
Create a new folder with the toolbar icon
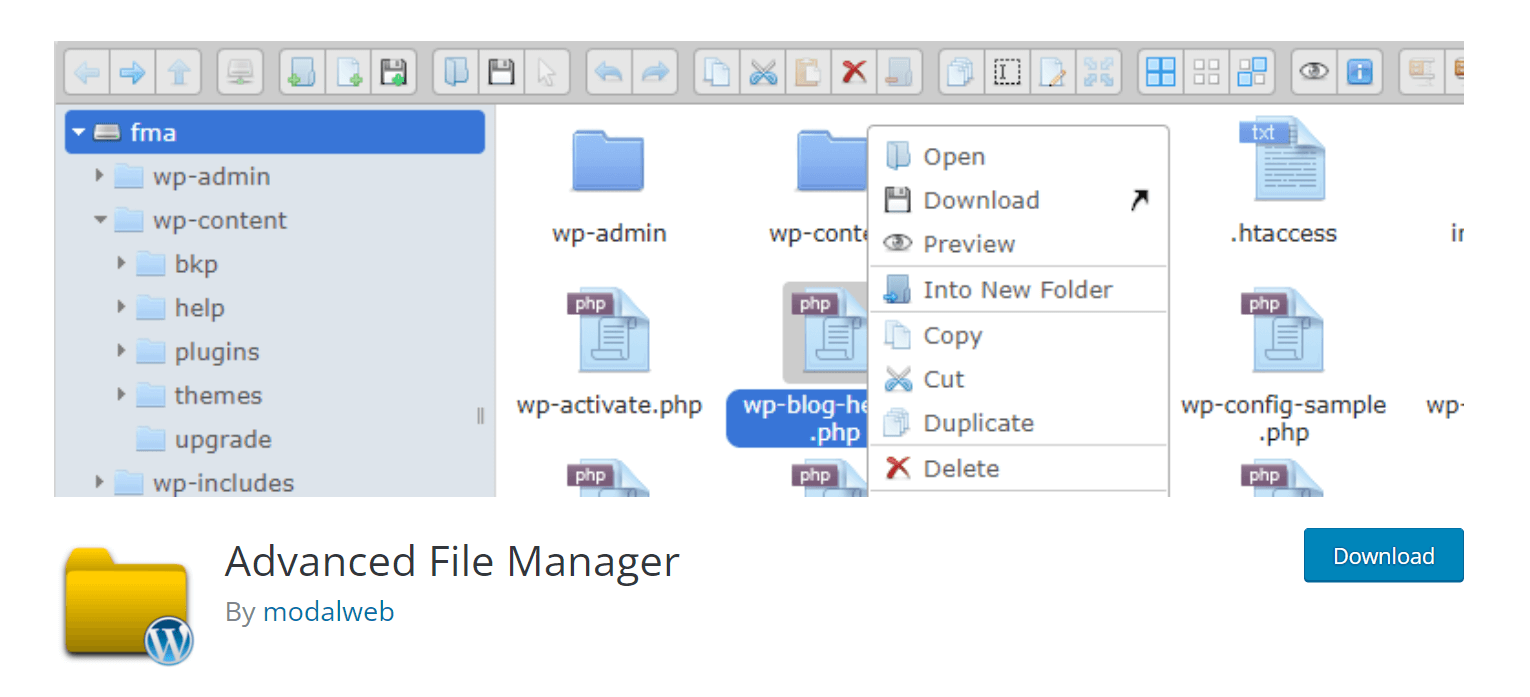tap(302, 72)
